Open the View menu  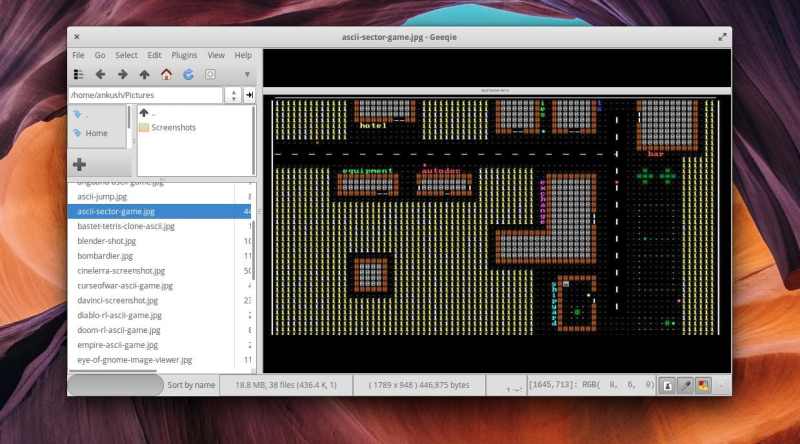(x=215, y=55)
